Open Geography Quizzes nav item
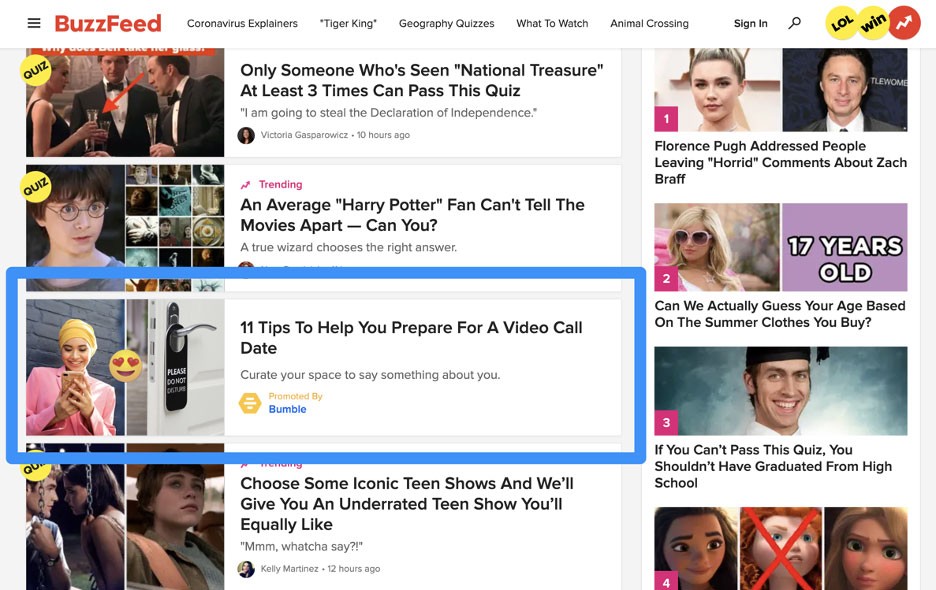936x590 pixels. click(x=447, y=23)
